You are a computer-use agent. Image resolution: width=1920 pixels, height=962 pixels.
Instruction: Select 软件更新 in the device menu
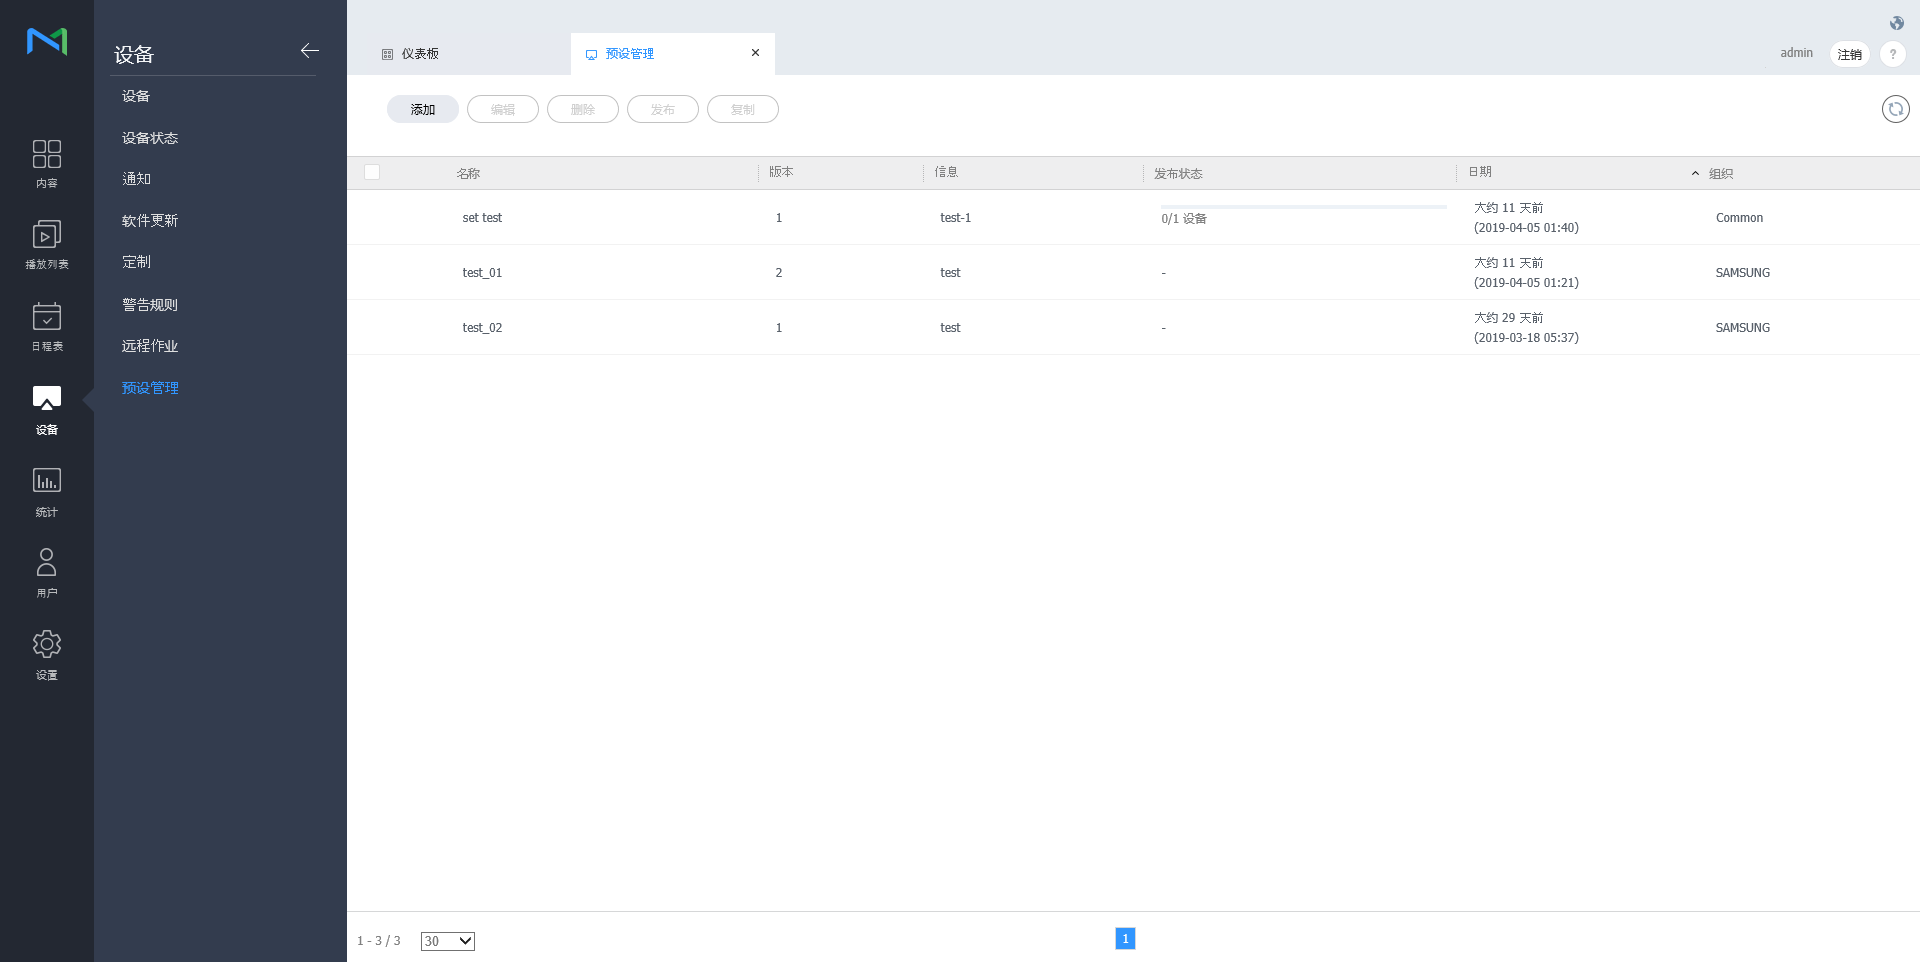[x=150, y=221]
